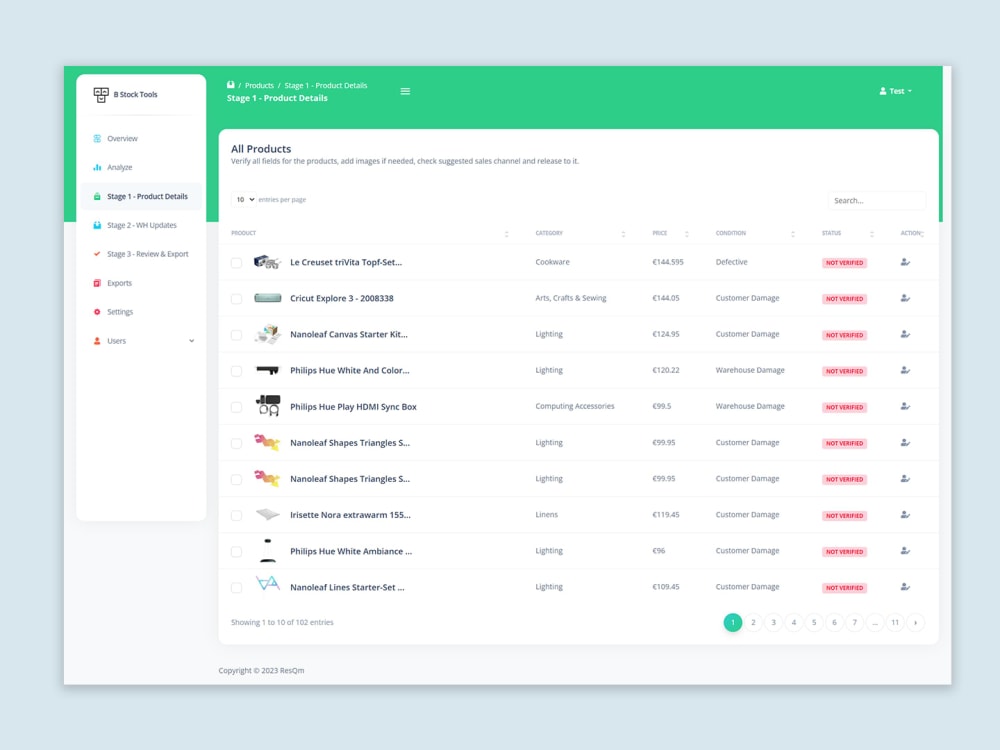Check the row for Irisette Nora extrawarm 155

click(236, 514)
